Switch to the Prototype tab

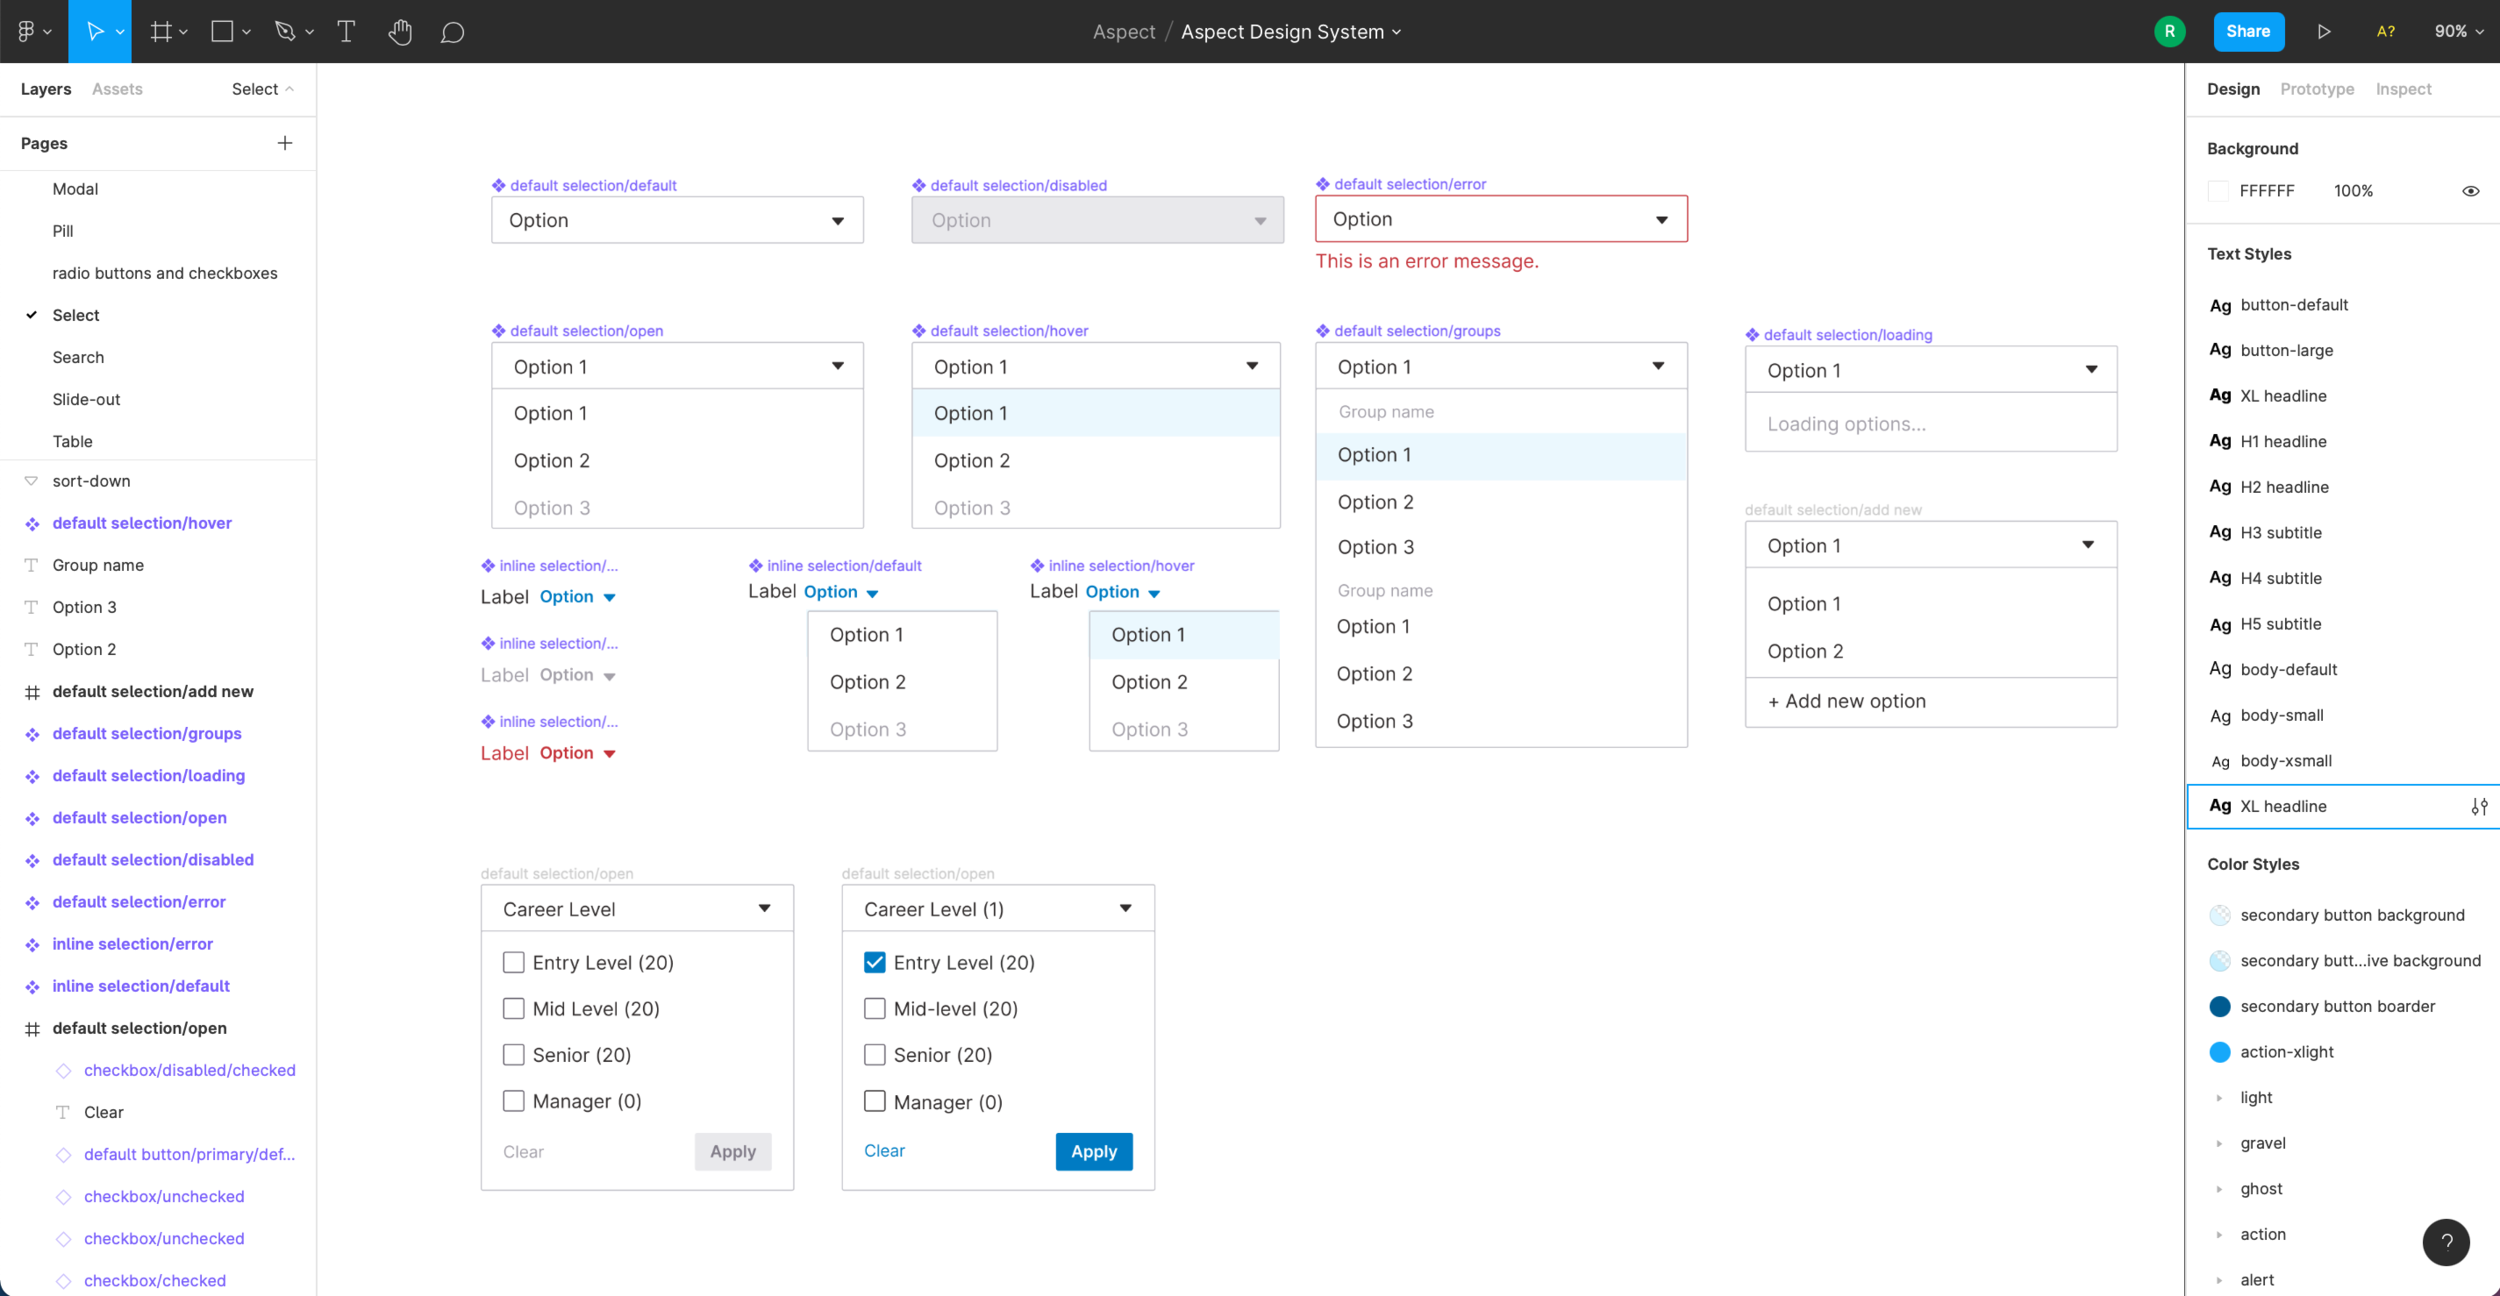(2317, 89)
